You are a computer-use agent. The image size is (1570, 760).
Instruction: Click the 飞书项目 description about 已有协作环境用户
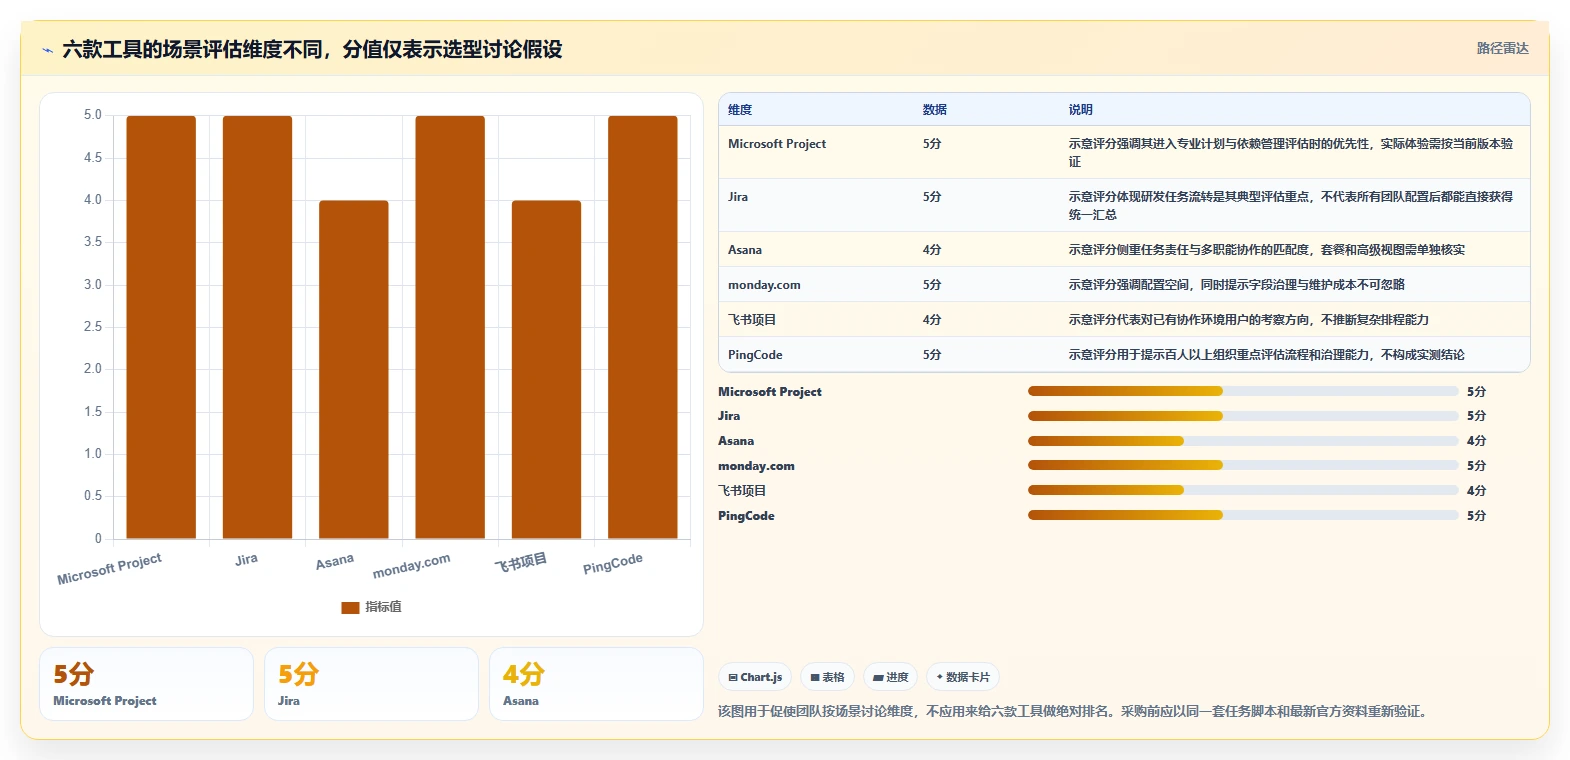(x=1249, y=320)
